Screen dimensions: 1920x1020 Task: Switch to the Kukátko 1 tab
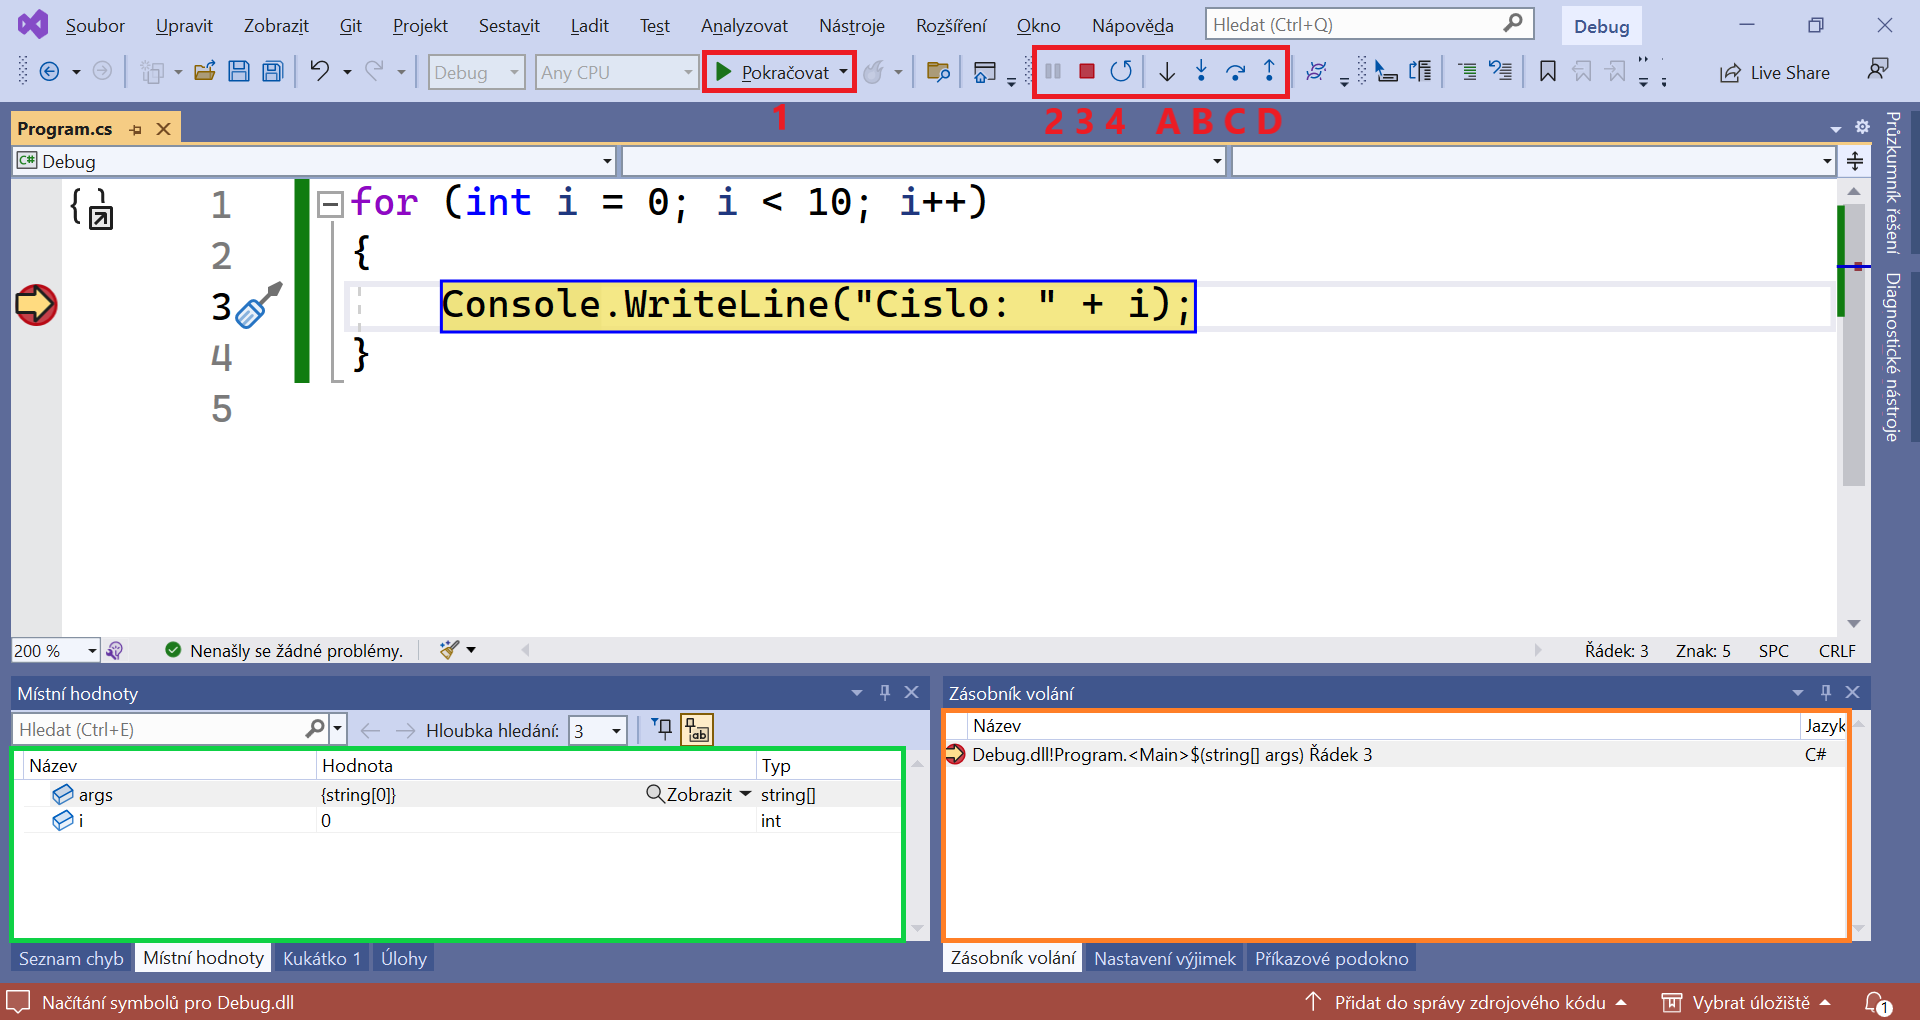point(321,957)
